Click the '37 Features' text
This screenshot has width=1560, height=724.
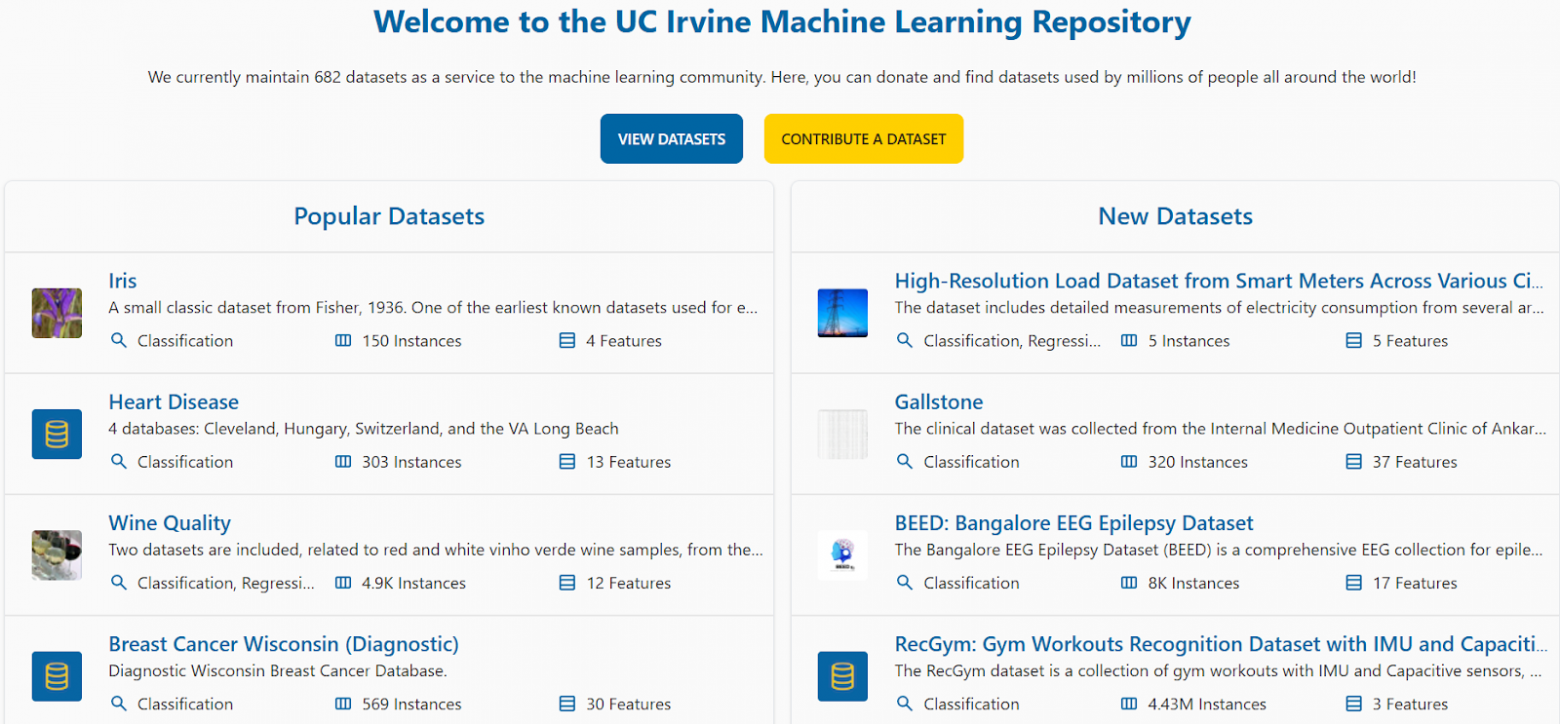[1415, 462]
